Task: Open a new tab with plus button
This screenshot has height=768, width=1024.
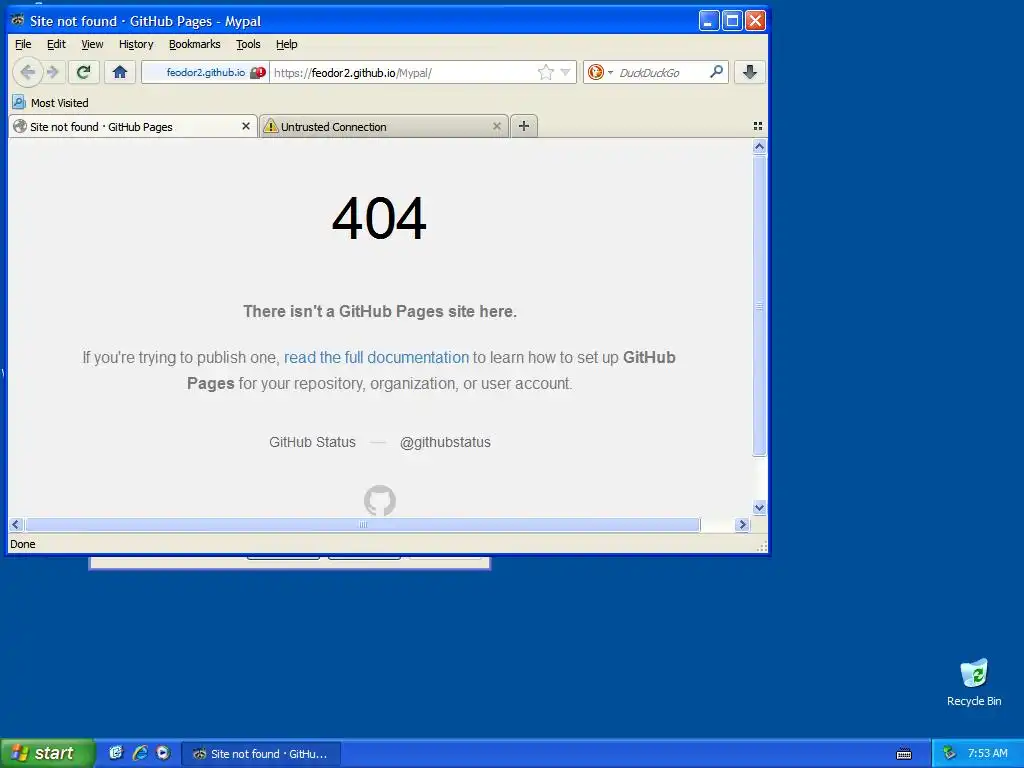Action: pos(524,126)
